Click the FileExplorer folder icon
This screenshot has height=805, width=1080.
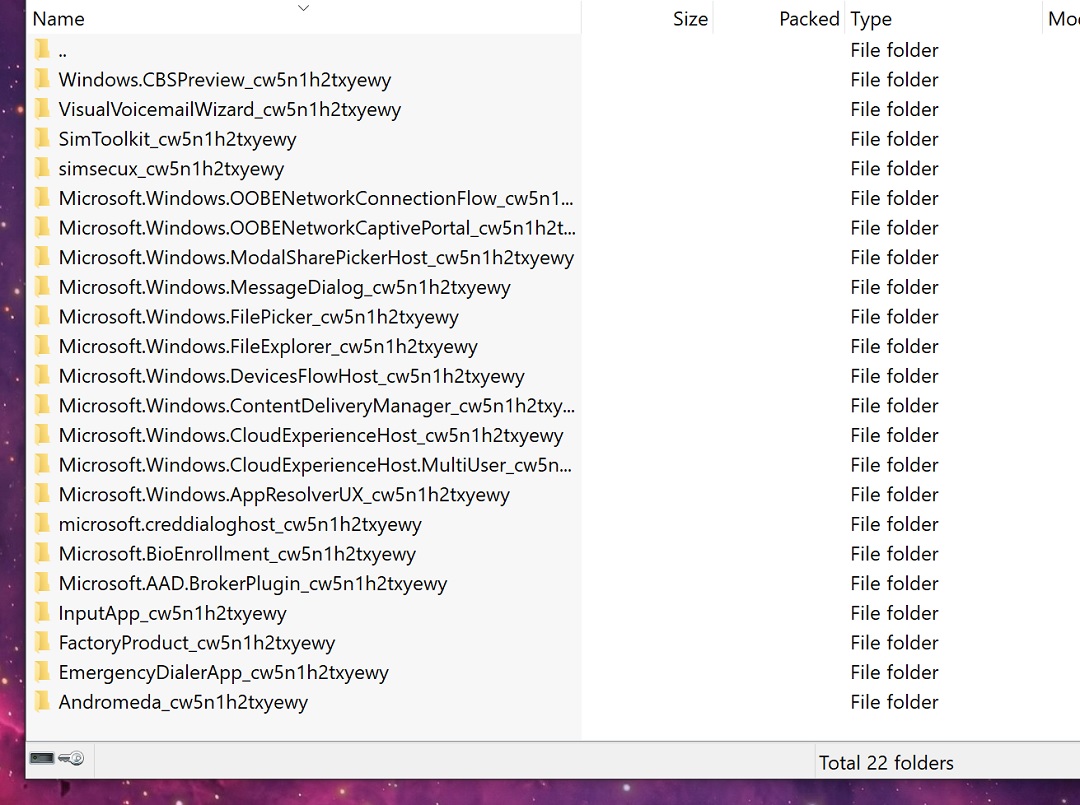tap(42, 346)
